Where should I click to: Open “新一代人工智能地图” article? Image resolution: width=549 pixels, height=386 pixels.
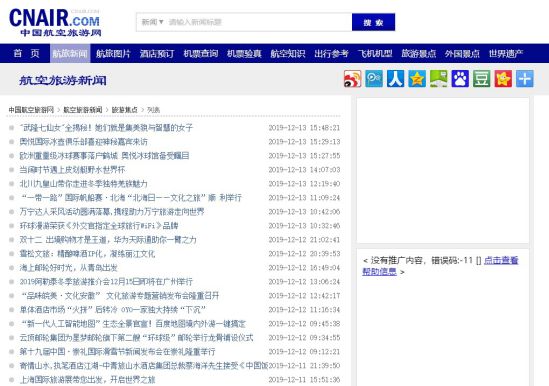click(x=133, y=324)
